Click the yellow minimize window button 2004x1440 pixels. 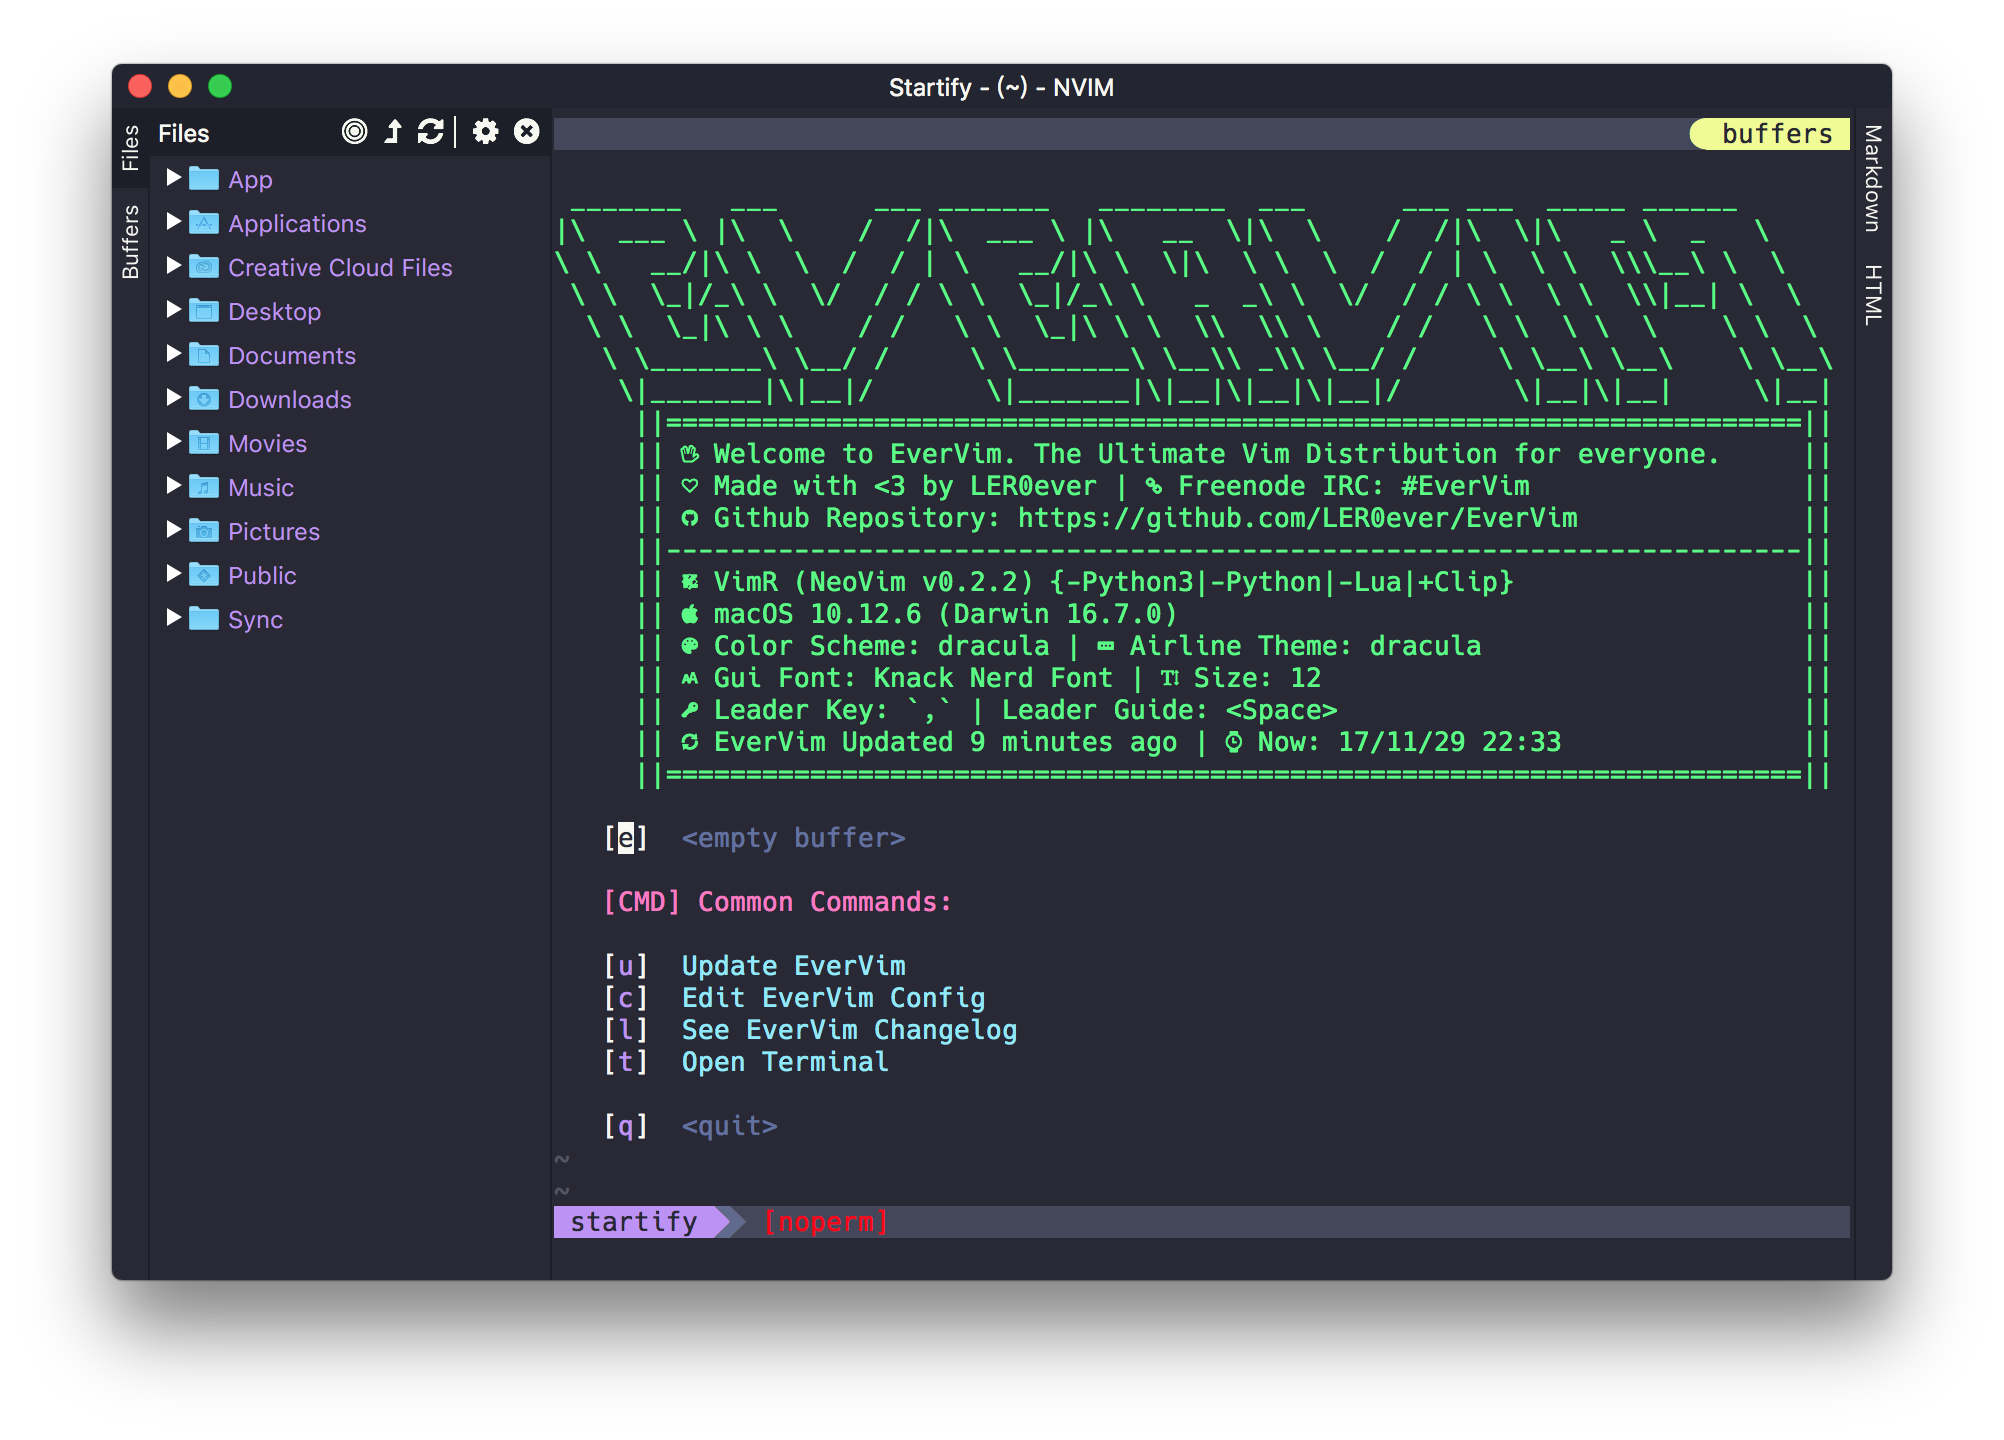tap(180, 86)
